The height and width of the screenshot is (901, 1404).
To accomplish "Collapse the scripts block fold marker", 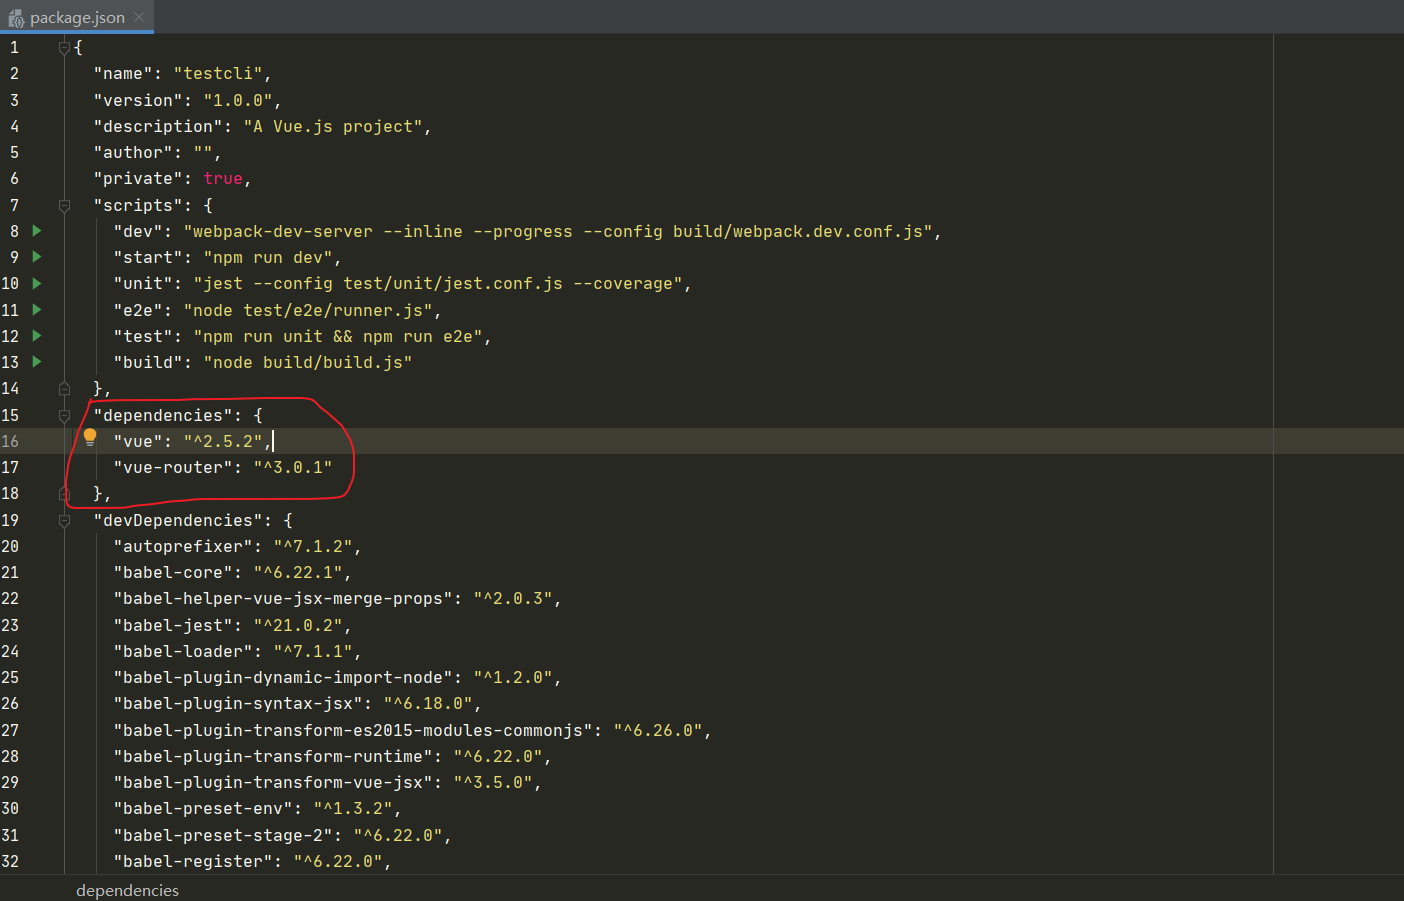I will coord(64,205).
